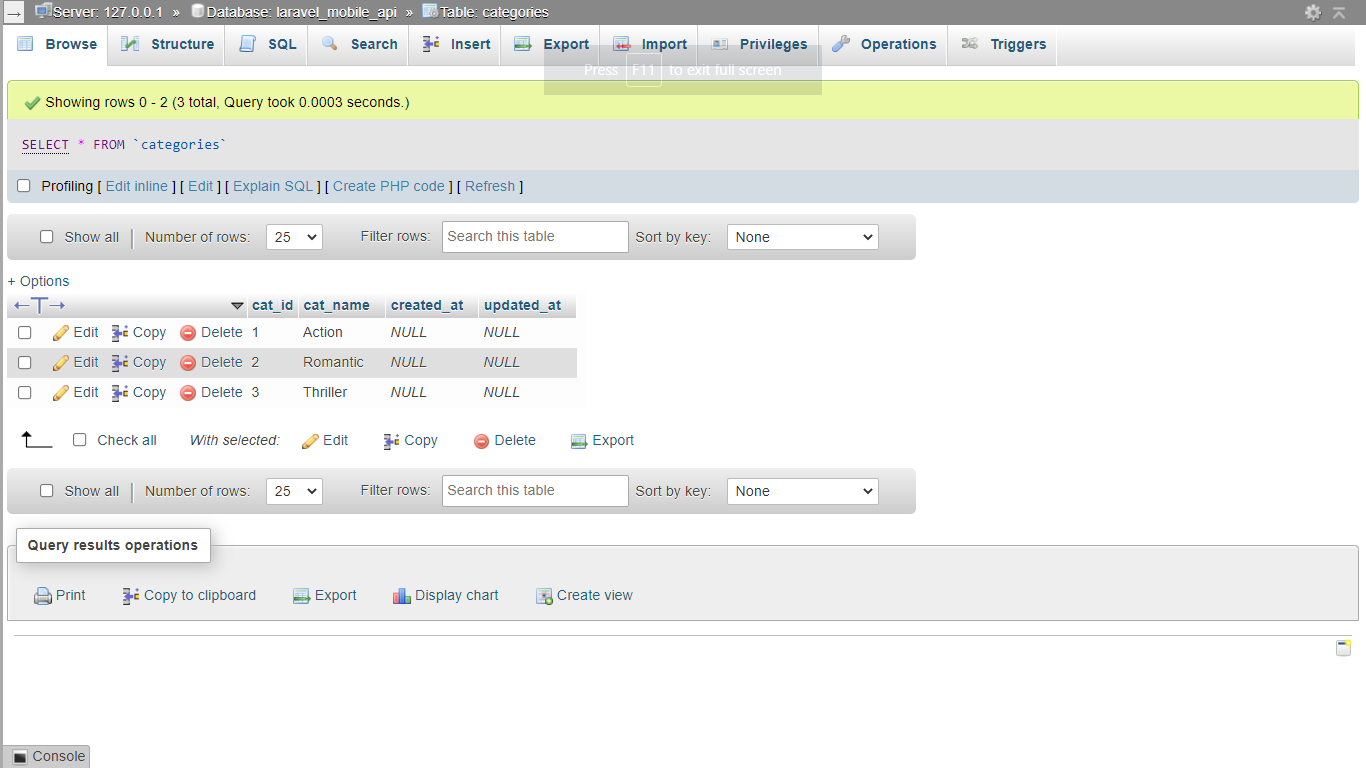Expand the + Options link
This screenshot has width=1366, height=768.
[x=39, y=281]
